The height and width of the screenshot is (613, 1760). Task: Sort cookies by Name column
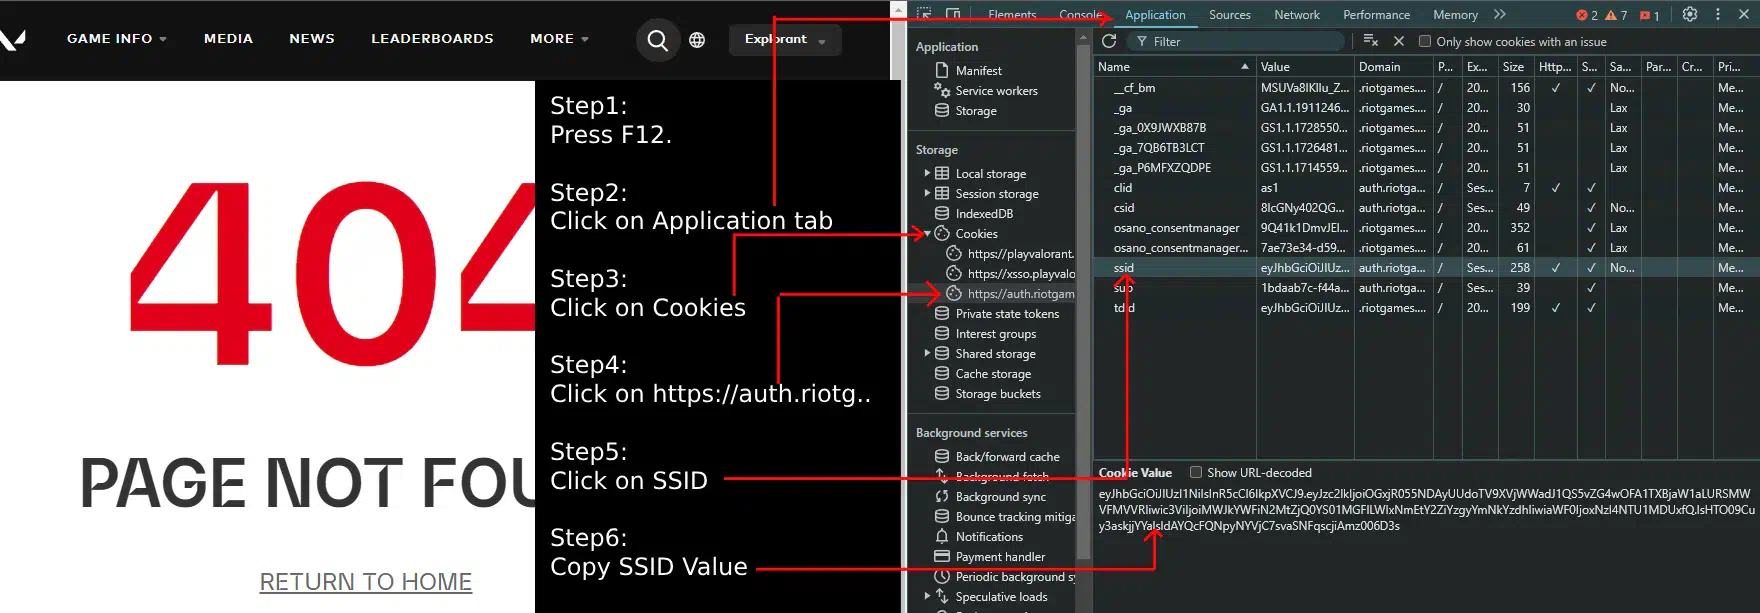(1173, 67)
